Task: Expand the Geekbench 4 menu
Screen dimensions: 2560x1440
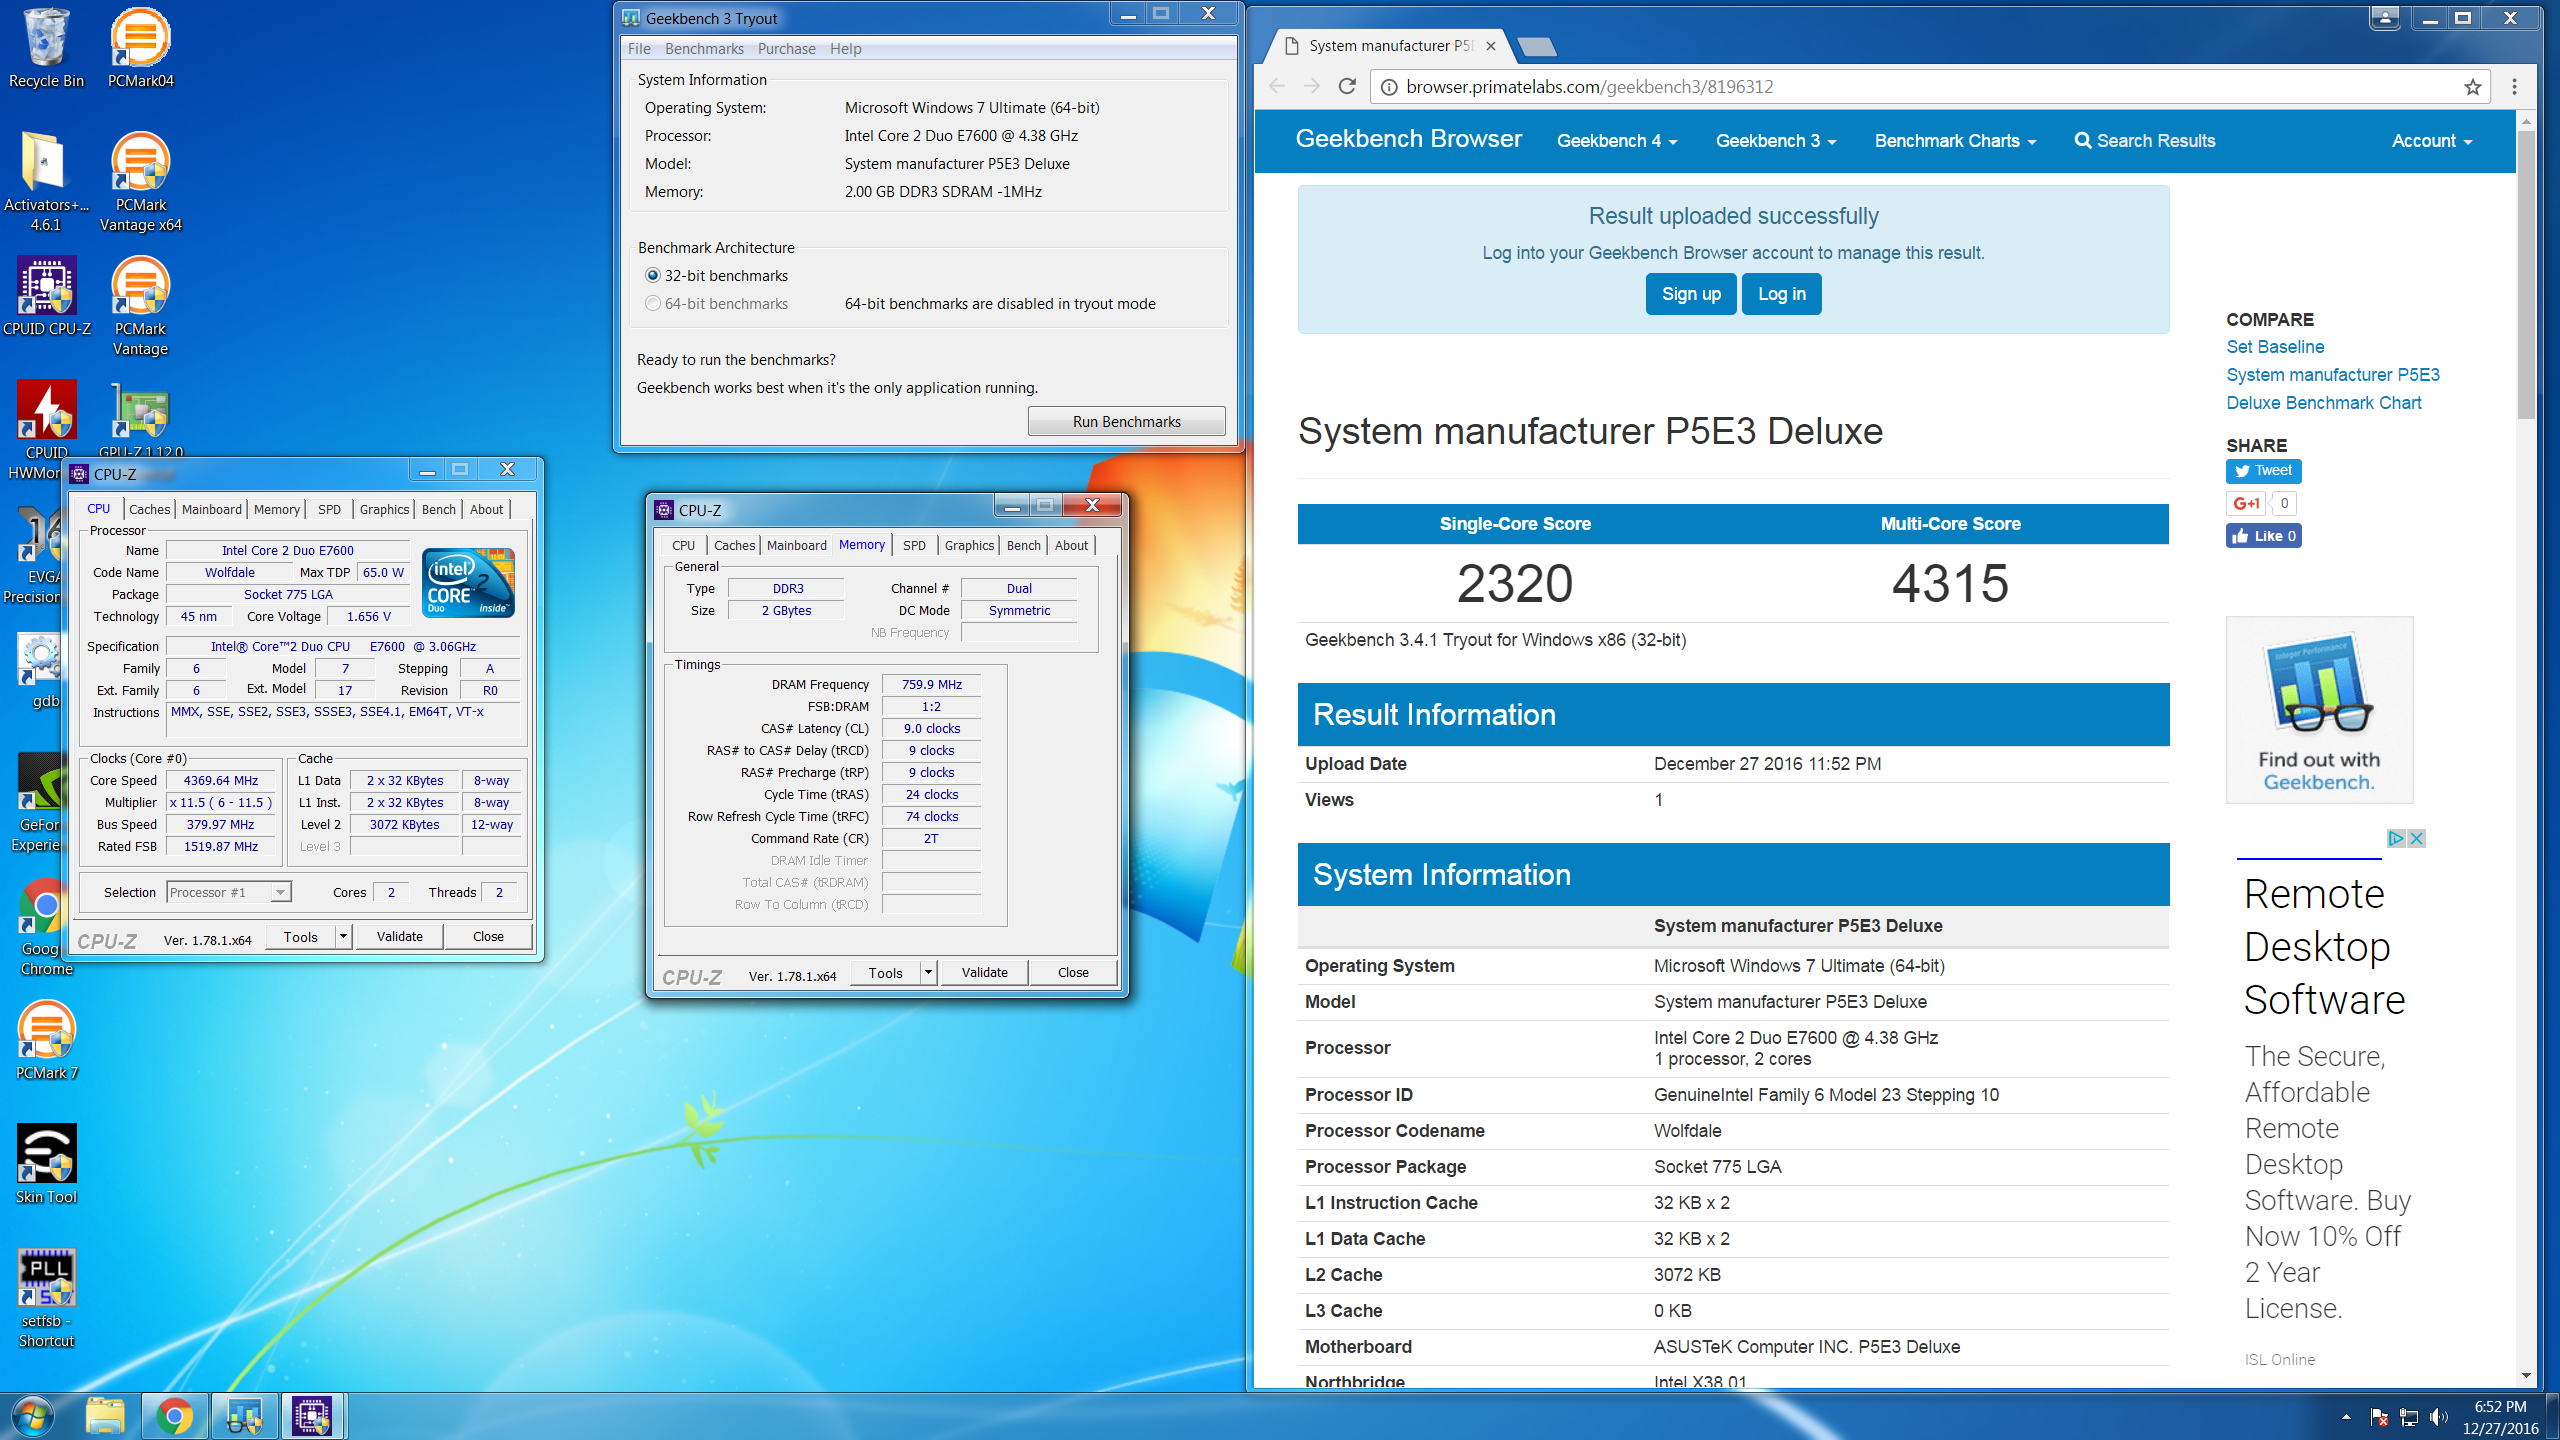Action: [x=1617, y=141]
